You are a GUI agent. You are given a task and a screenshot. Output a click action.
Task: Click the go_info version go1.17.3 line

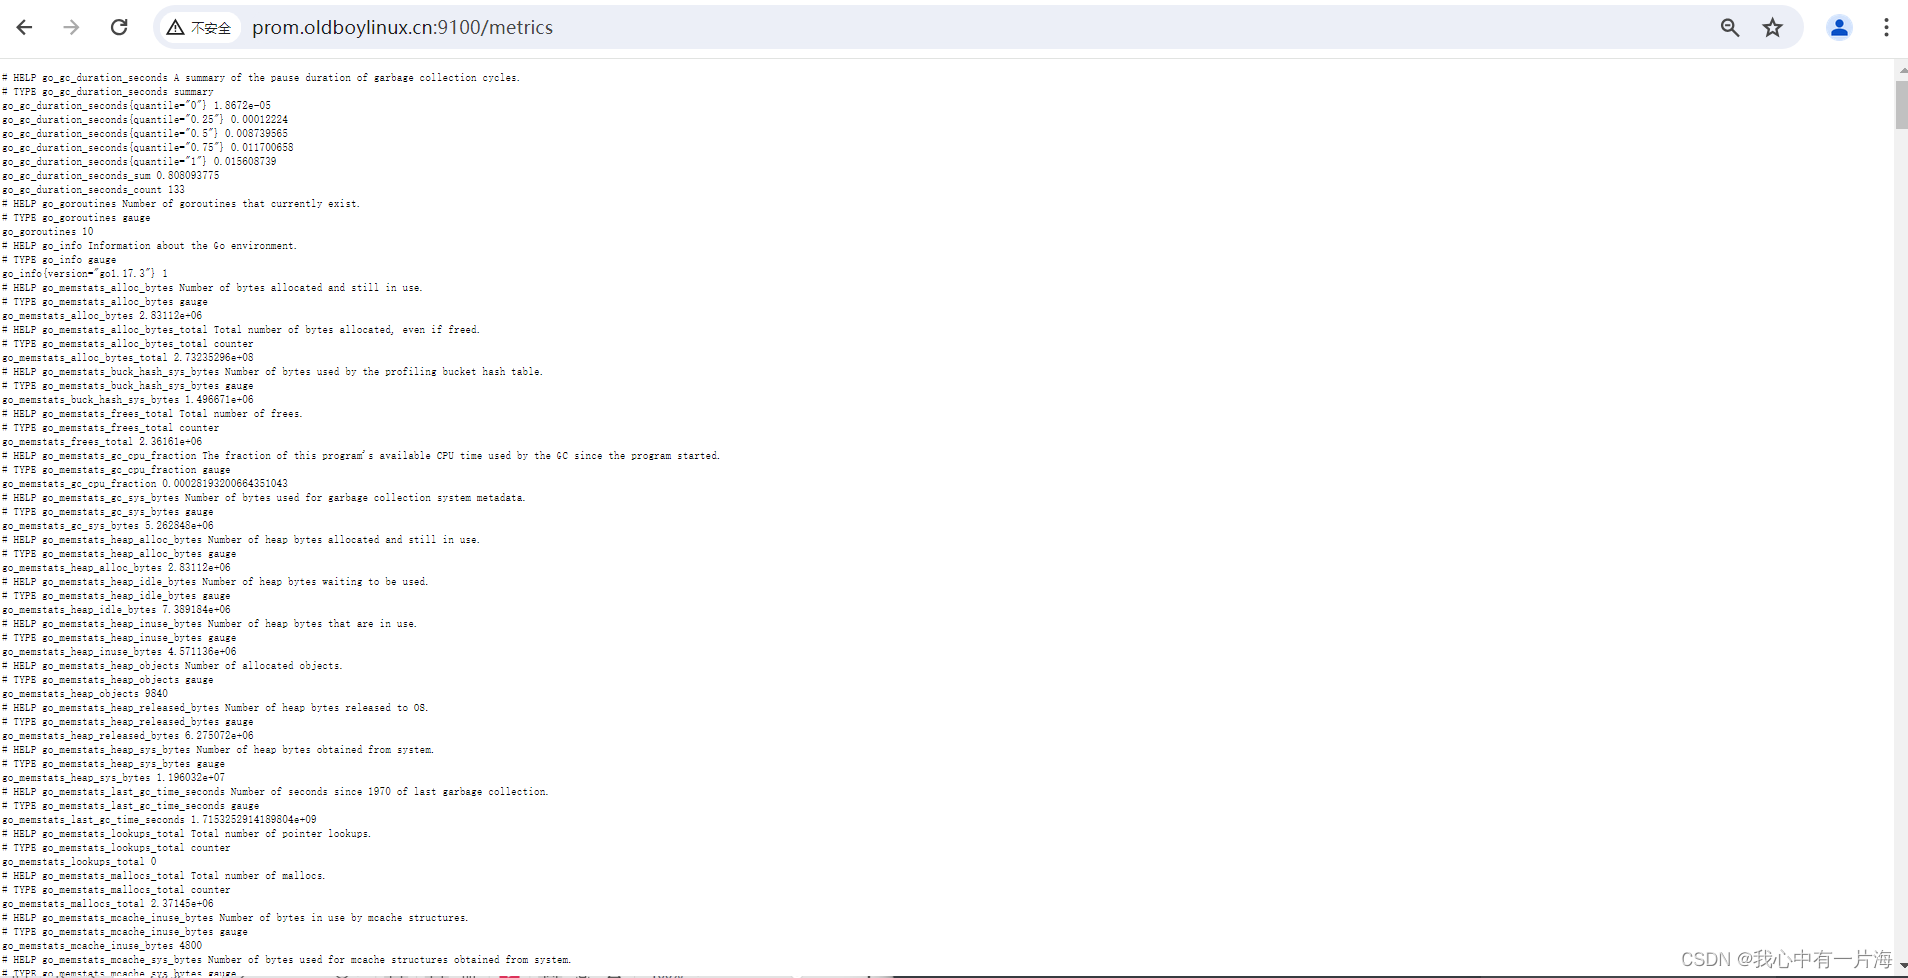tap(85, 273)
